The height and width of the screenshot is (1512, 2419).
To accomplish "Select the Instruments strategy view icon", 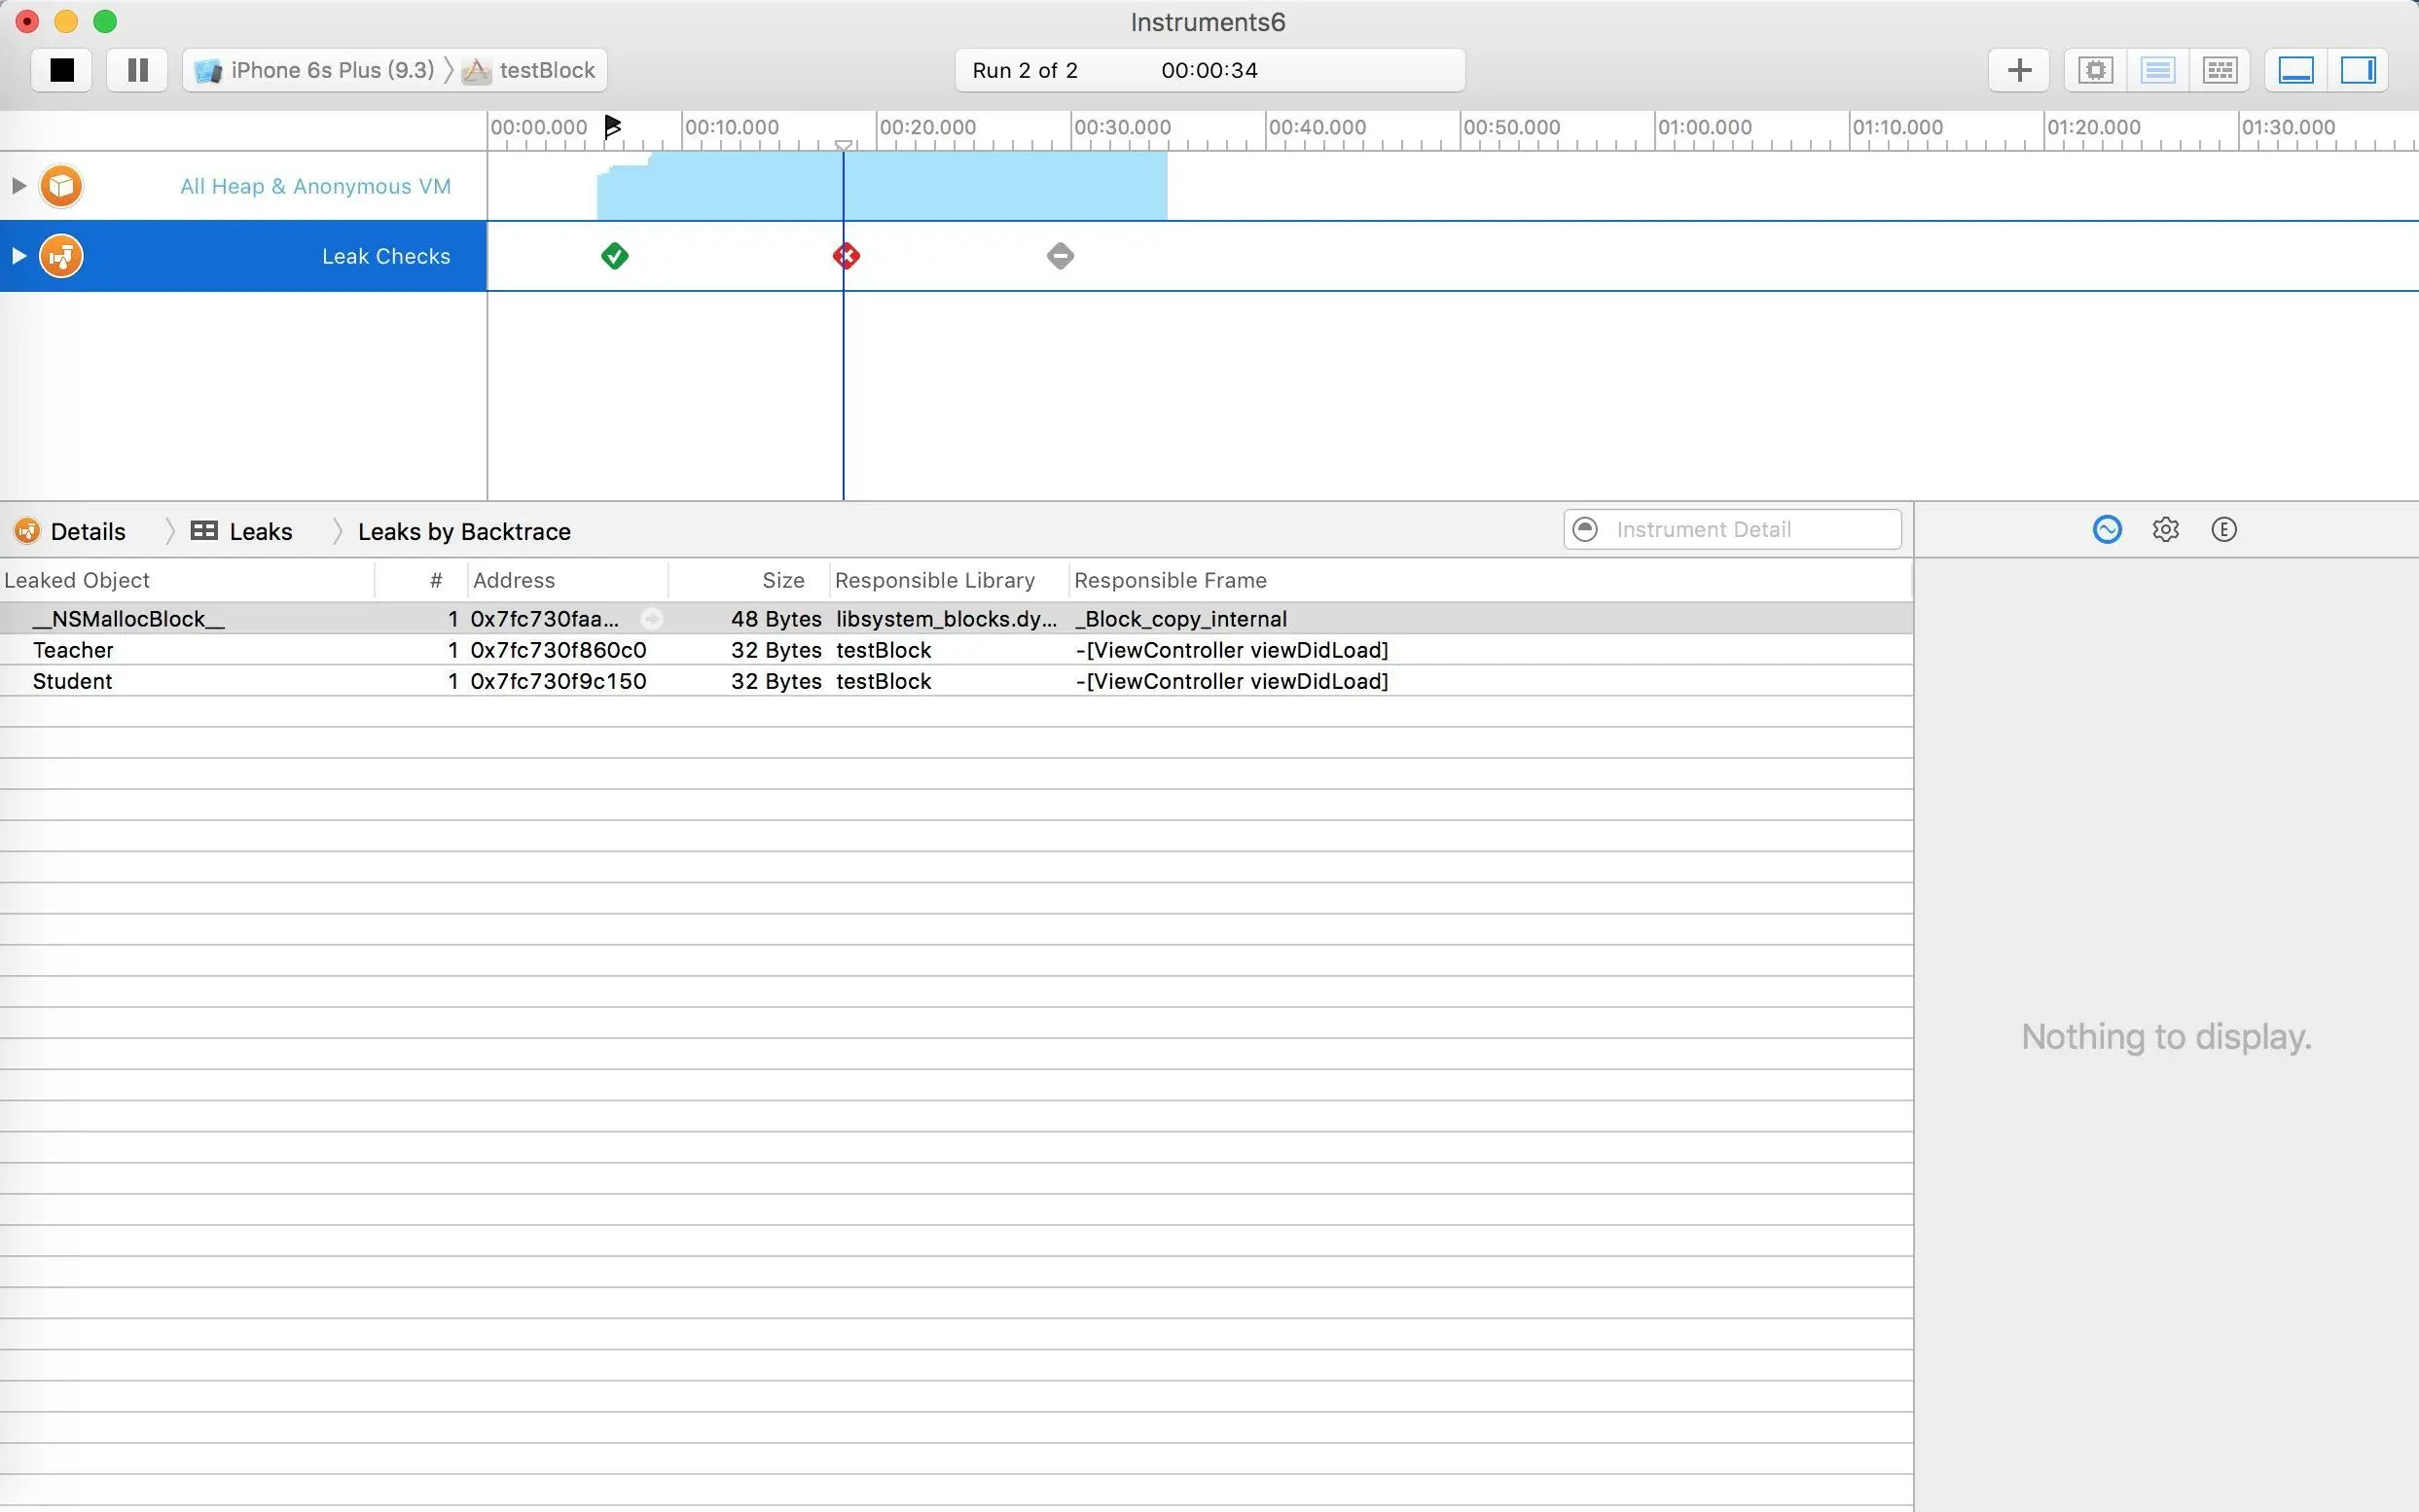I will [x=2157, y=70].
